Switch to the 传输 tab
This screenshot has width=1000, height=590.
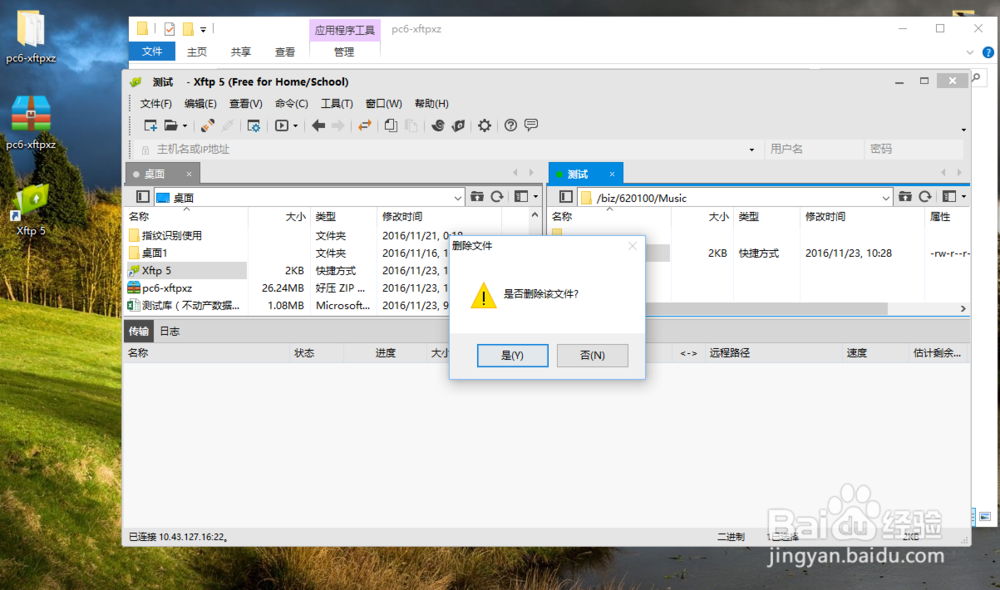point(138,331)
